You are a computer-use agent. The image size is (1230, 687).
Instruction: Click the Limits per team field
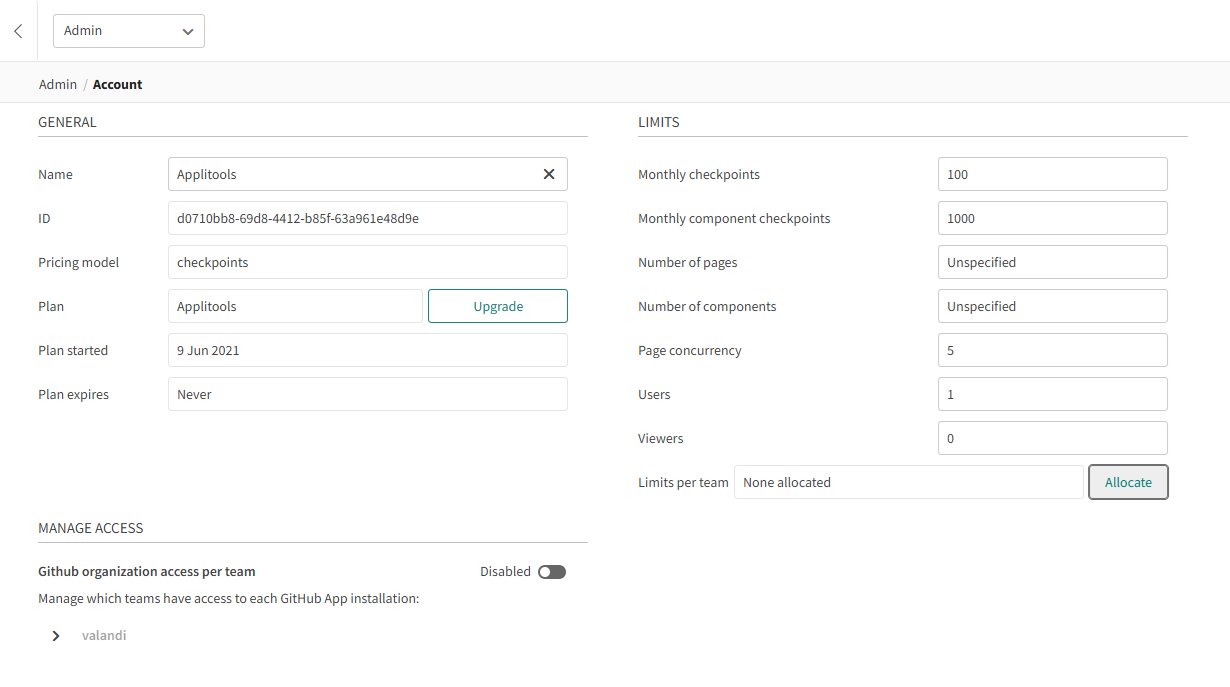909,482
